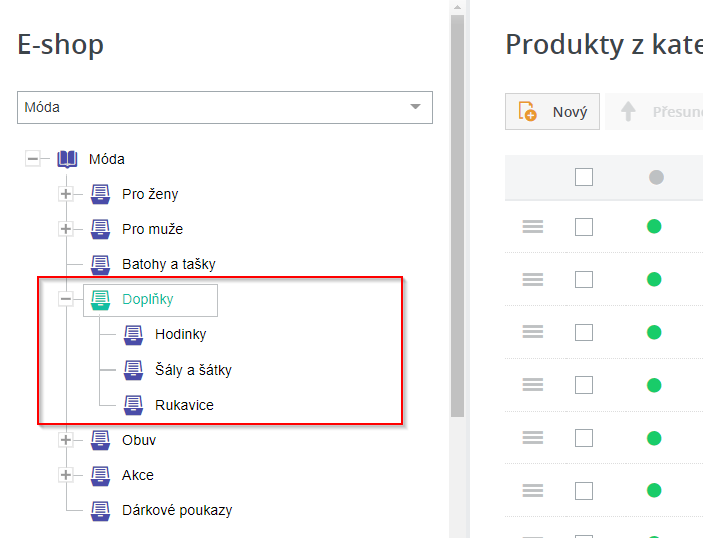Collapse the Doplňky category
This screenshot has height=538, width=703.
[x=66, y=300]
